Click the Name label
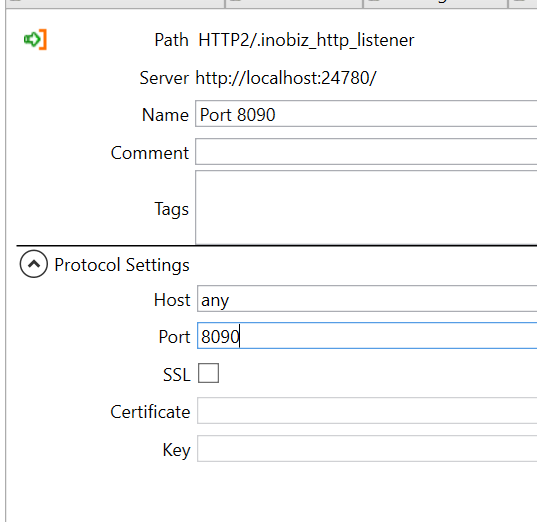This screenshot has height=522, width=537. coord(165,115)
